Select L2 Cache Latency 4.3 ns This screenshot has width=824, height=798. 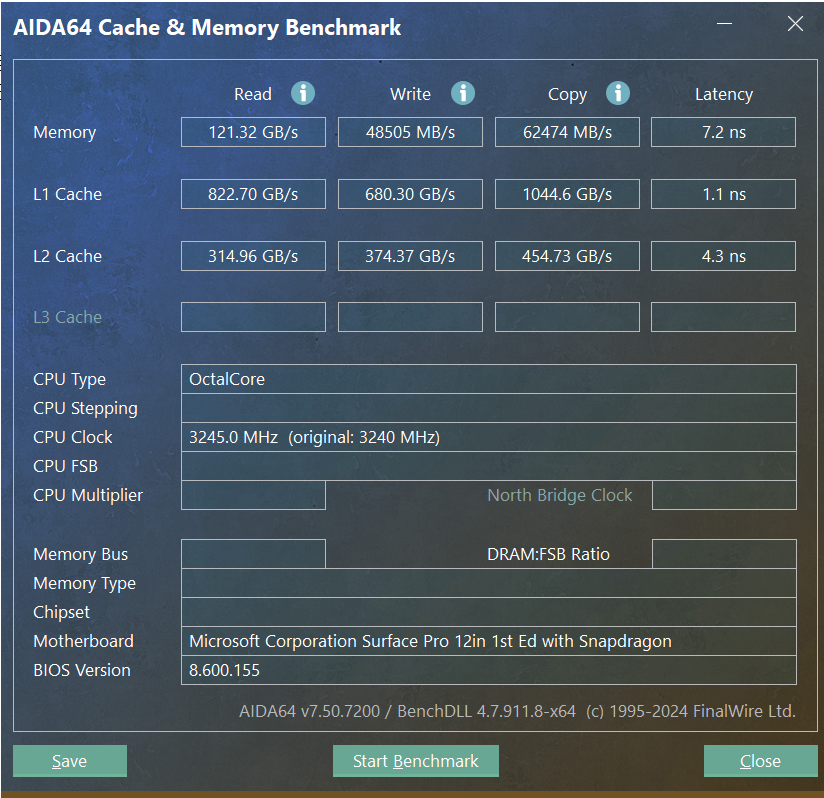(724, 256)
